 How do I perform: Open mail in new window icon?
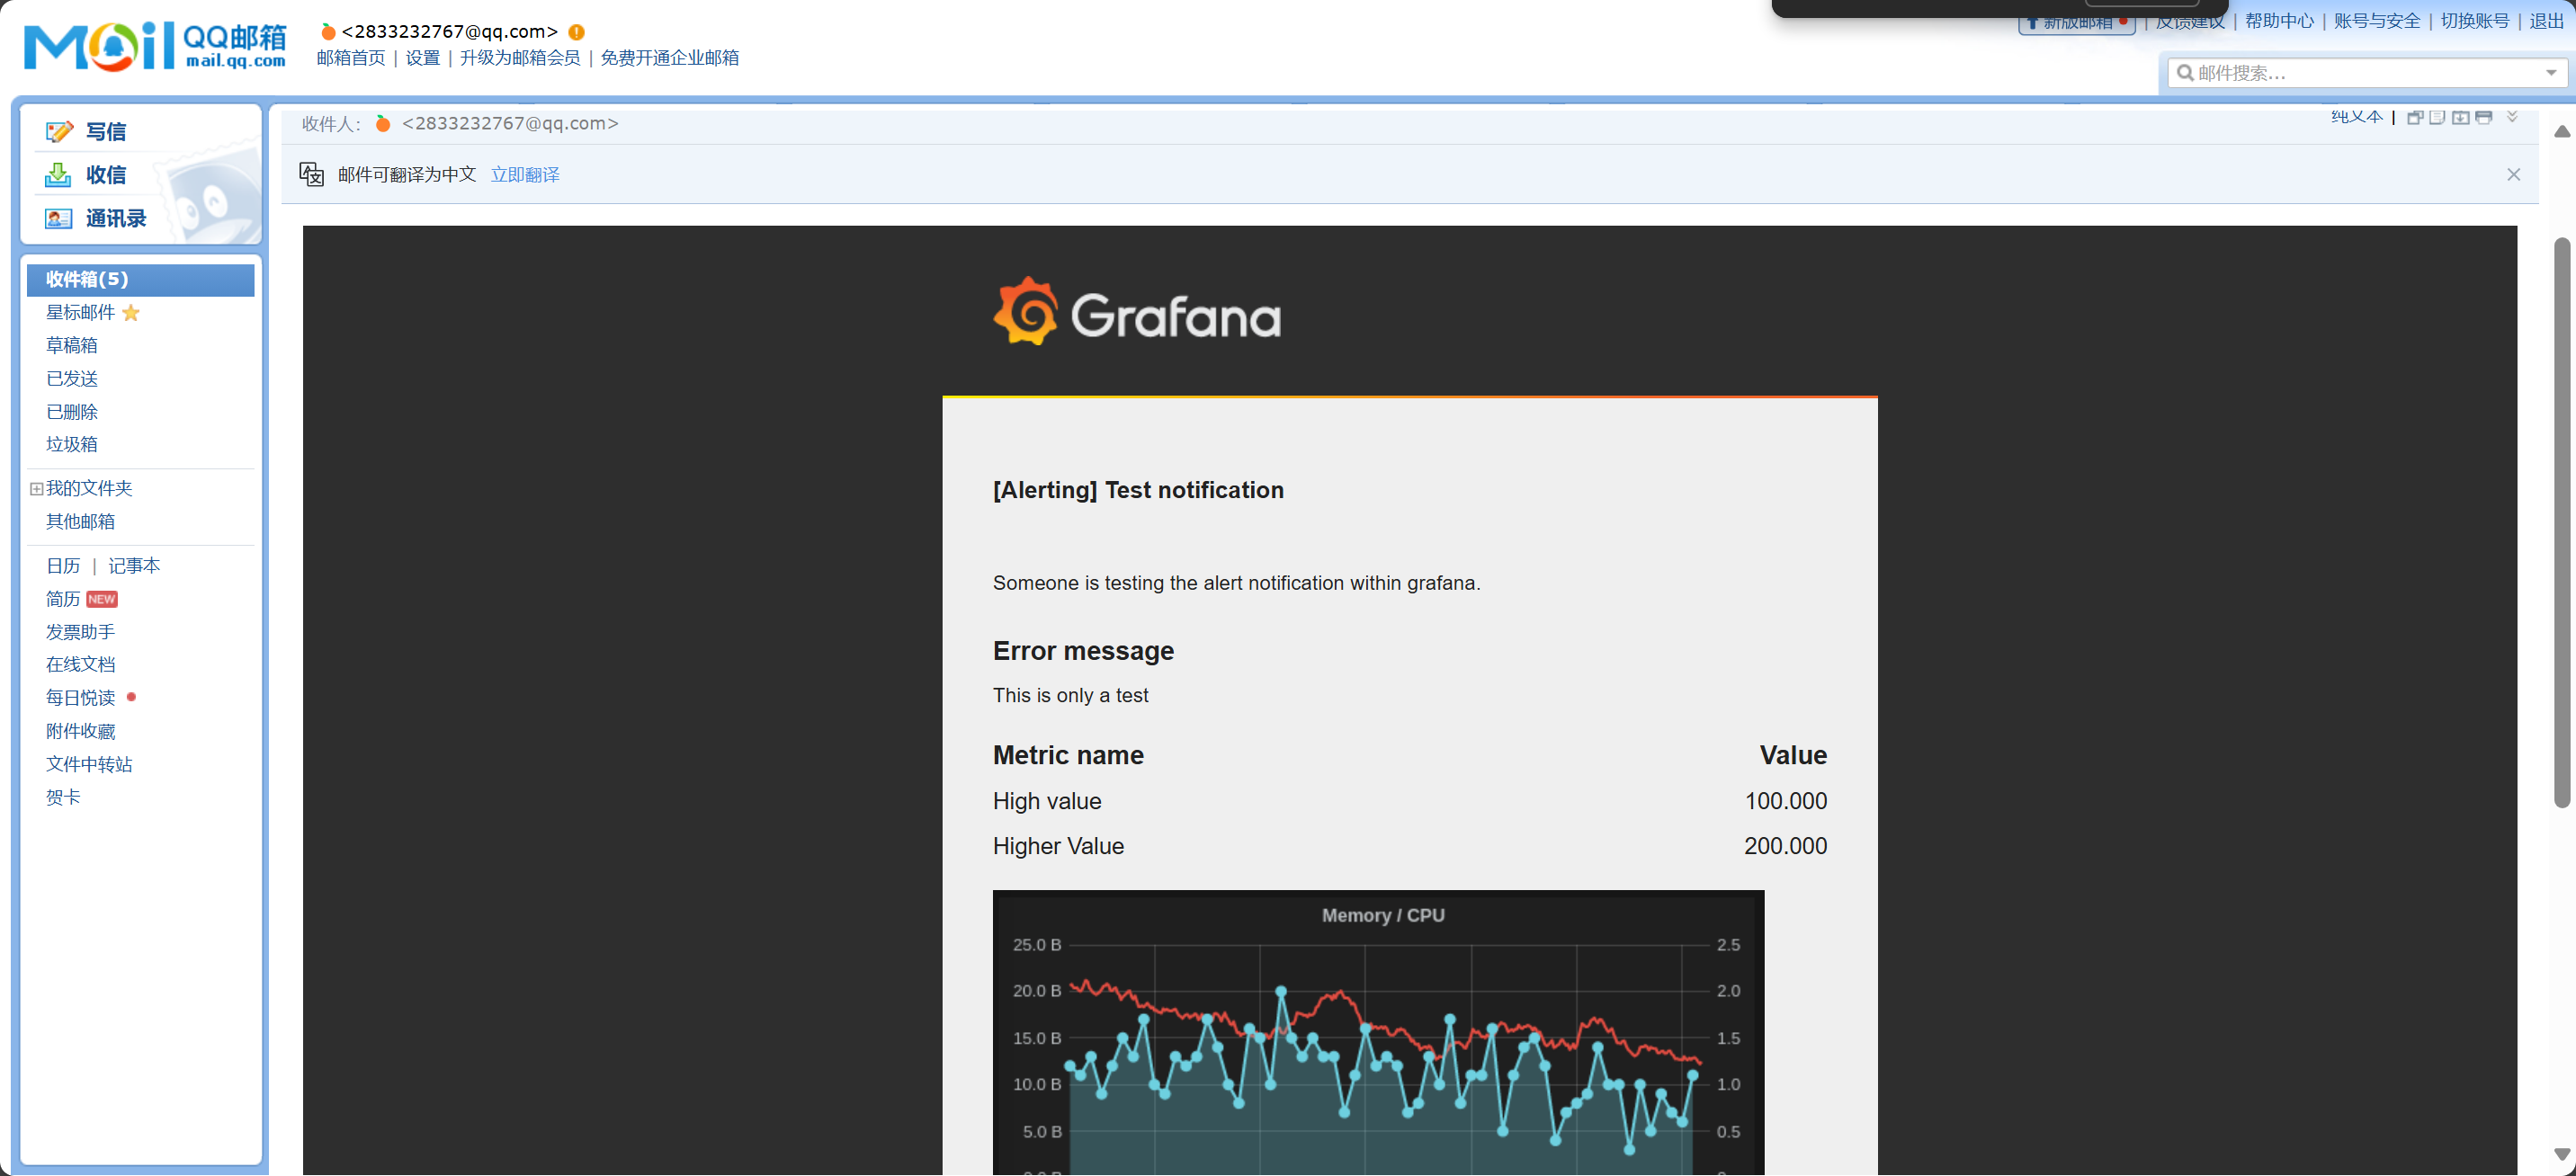click(x=2414, y=118)
